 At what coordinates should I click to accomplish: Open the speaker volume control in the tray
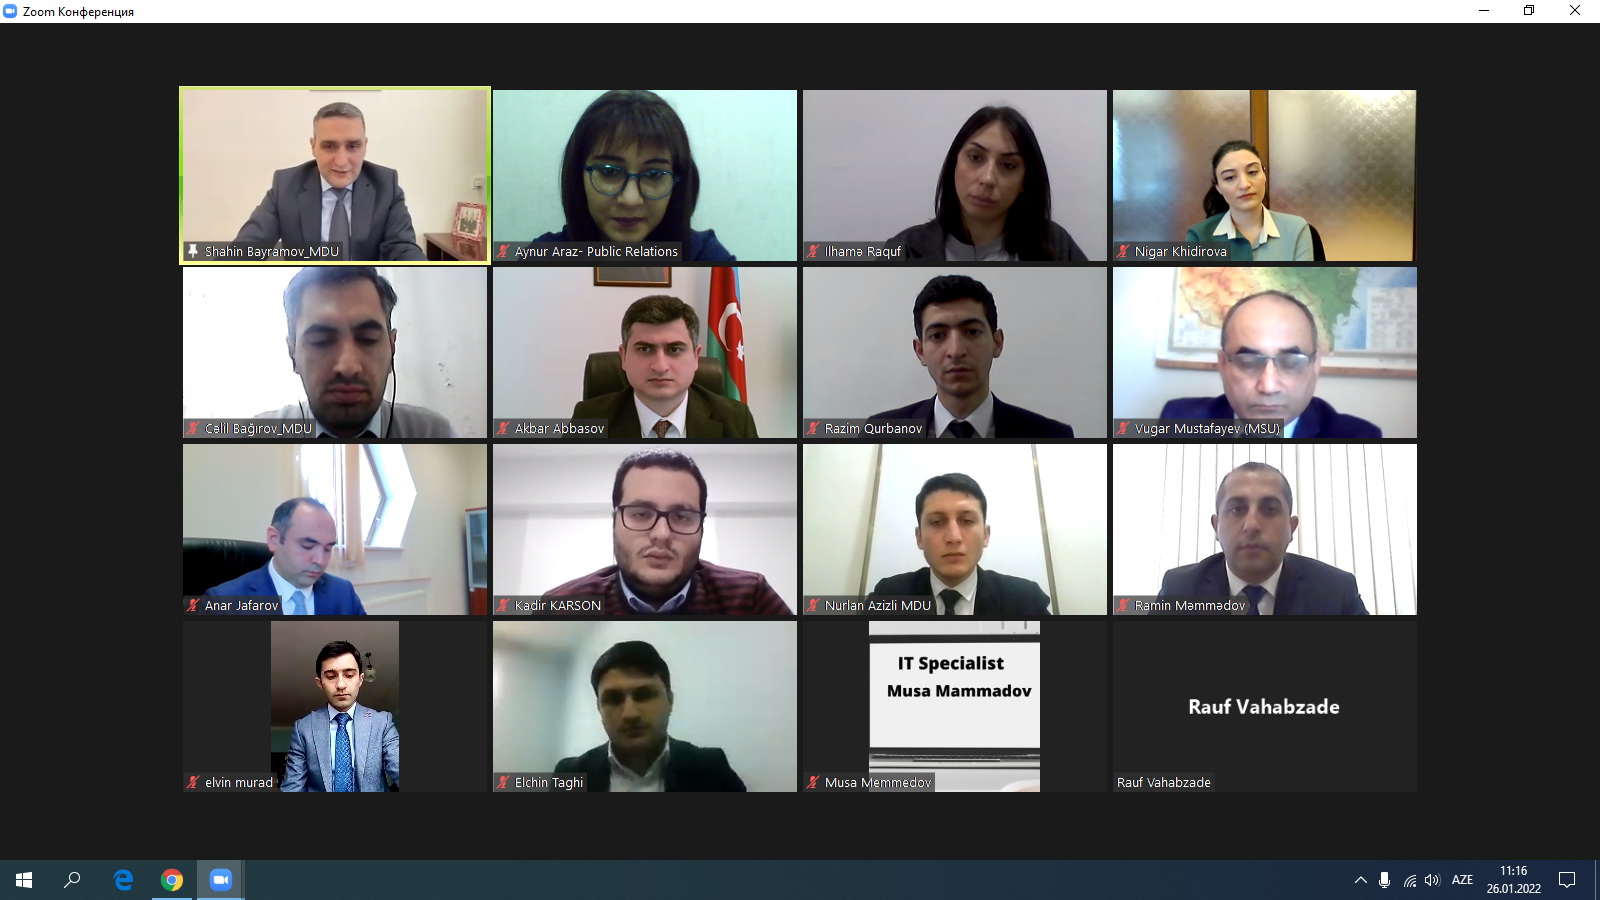[x=1432, y=880]
